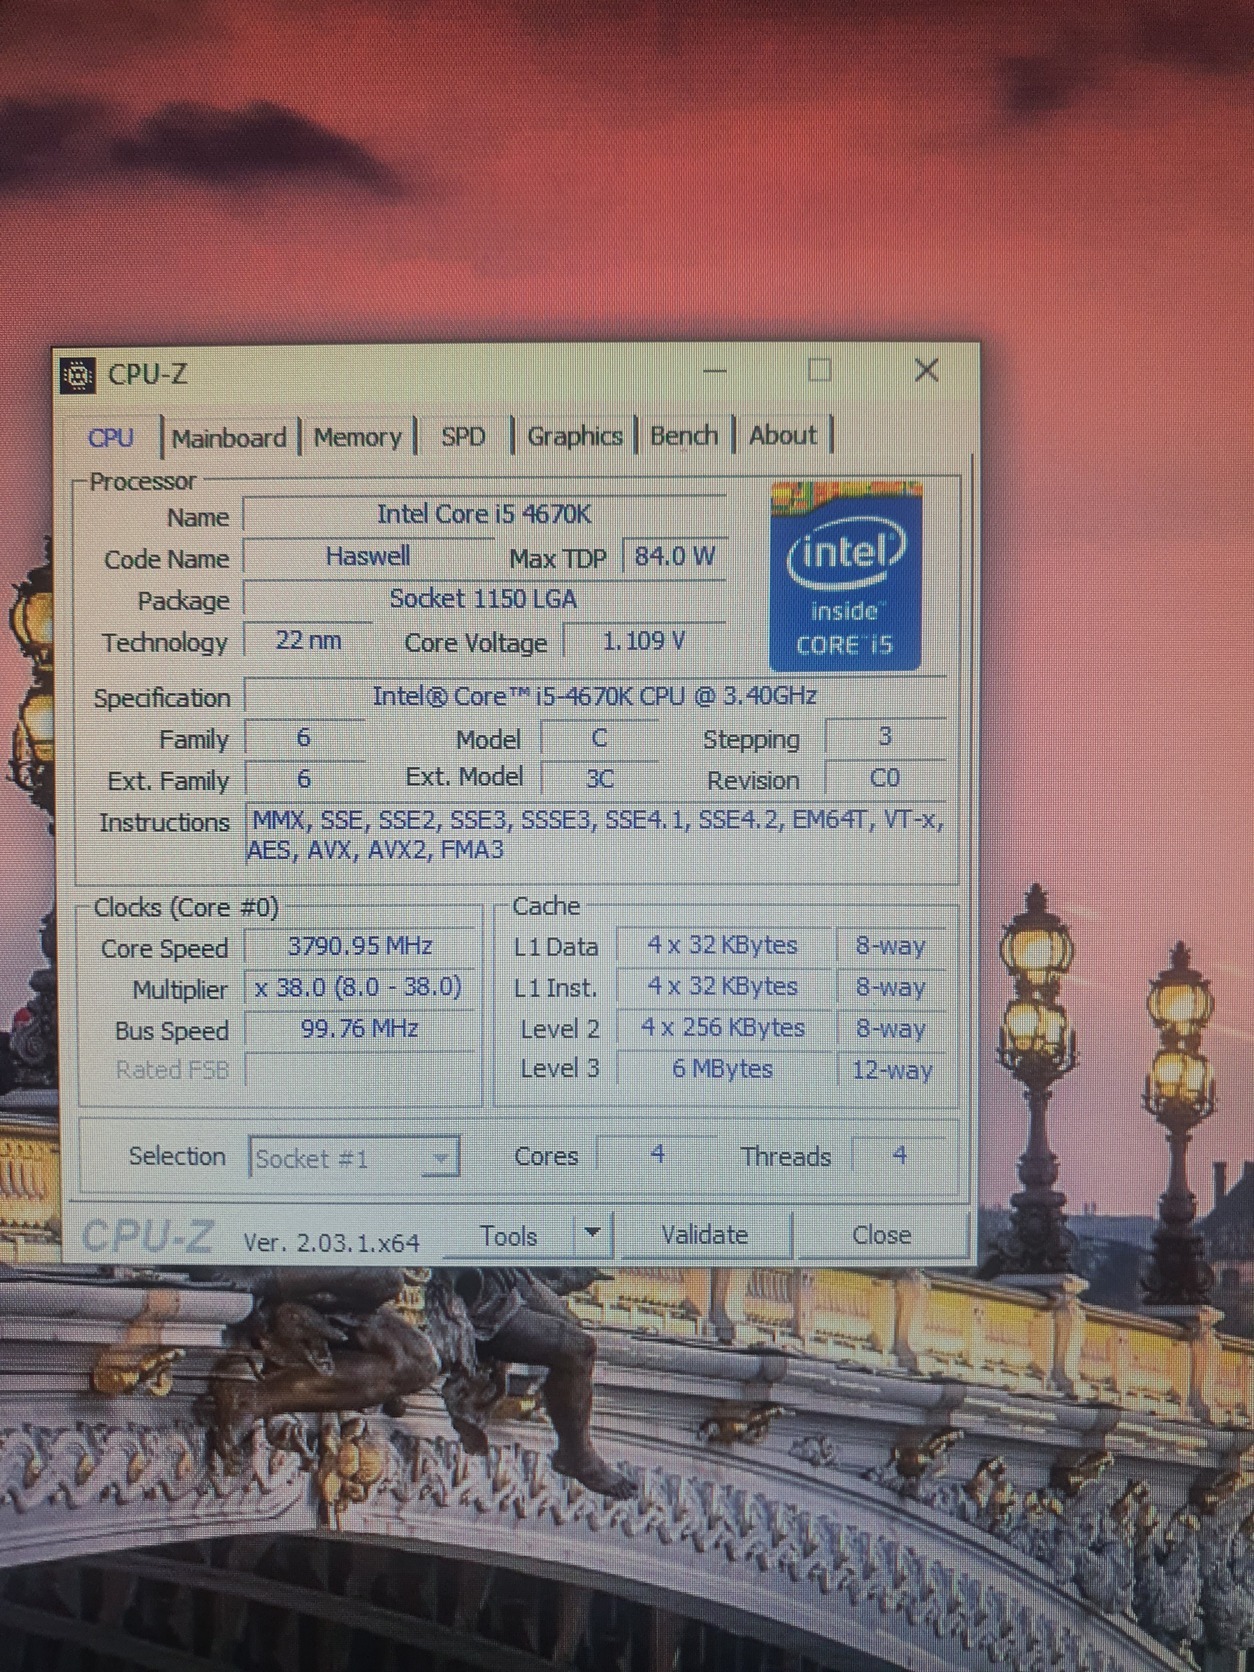Click the Name field Intel Core i5 4670K
Viewport: 1254px width, 1672px height.
pos(484,514)
